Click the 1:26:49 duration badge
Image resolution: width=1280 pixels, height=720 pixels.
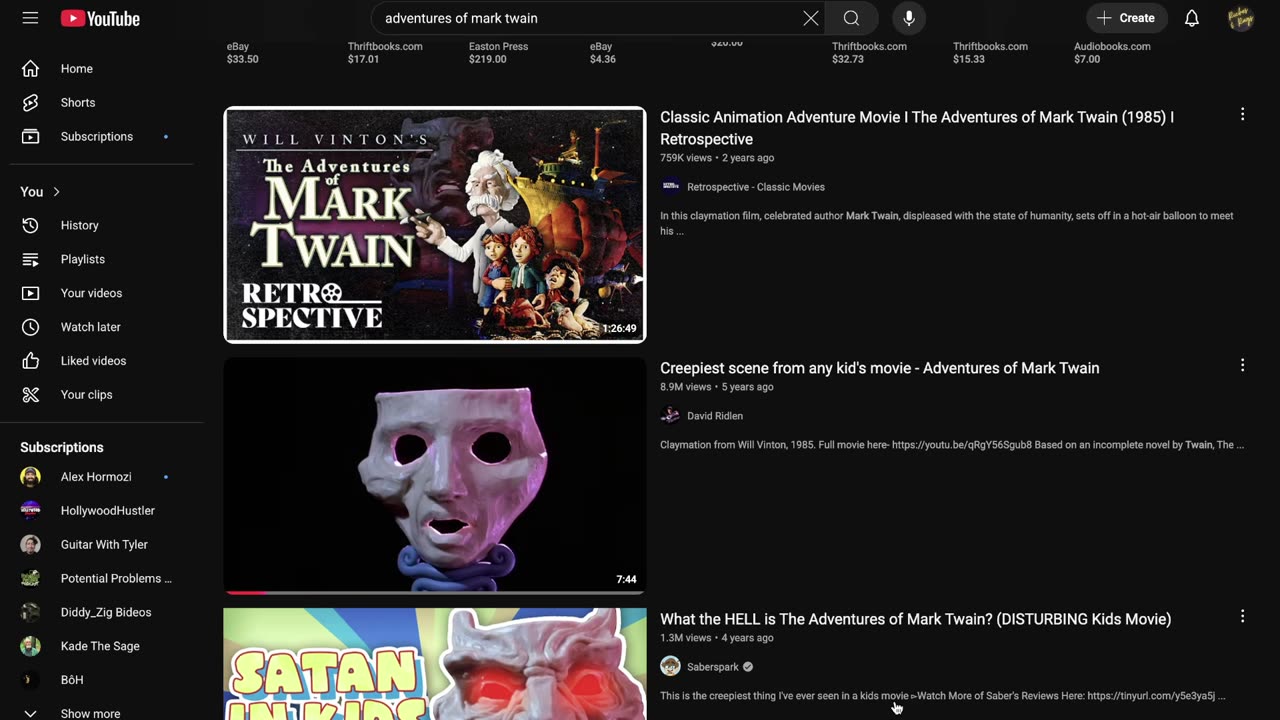tap(619, 329)
